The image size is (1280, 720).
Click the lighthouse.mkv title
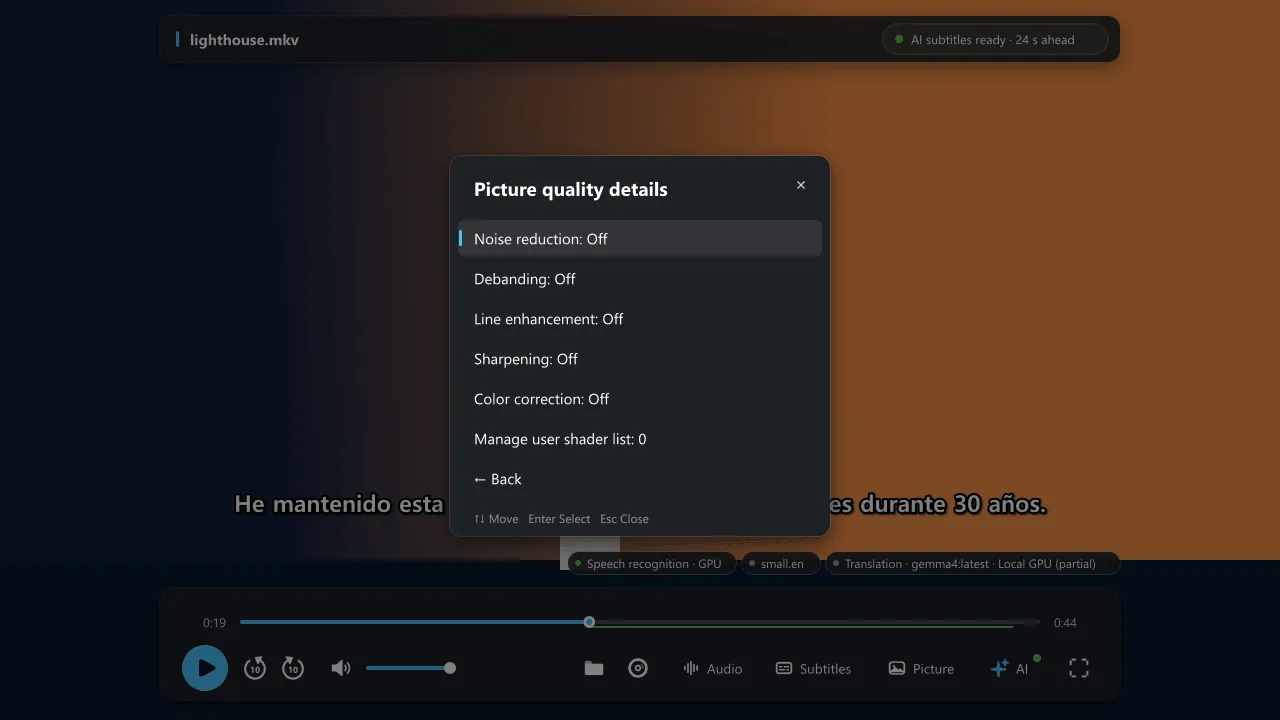coord(244,40)
